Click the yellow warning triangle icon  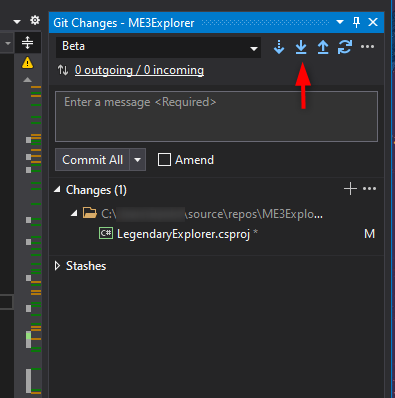coord(27,63)
